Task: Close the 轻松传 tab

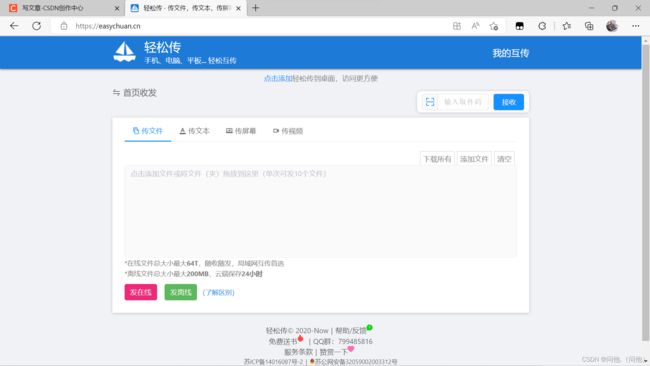Action: (238, 8)
